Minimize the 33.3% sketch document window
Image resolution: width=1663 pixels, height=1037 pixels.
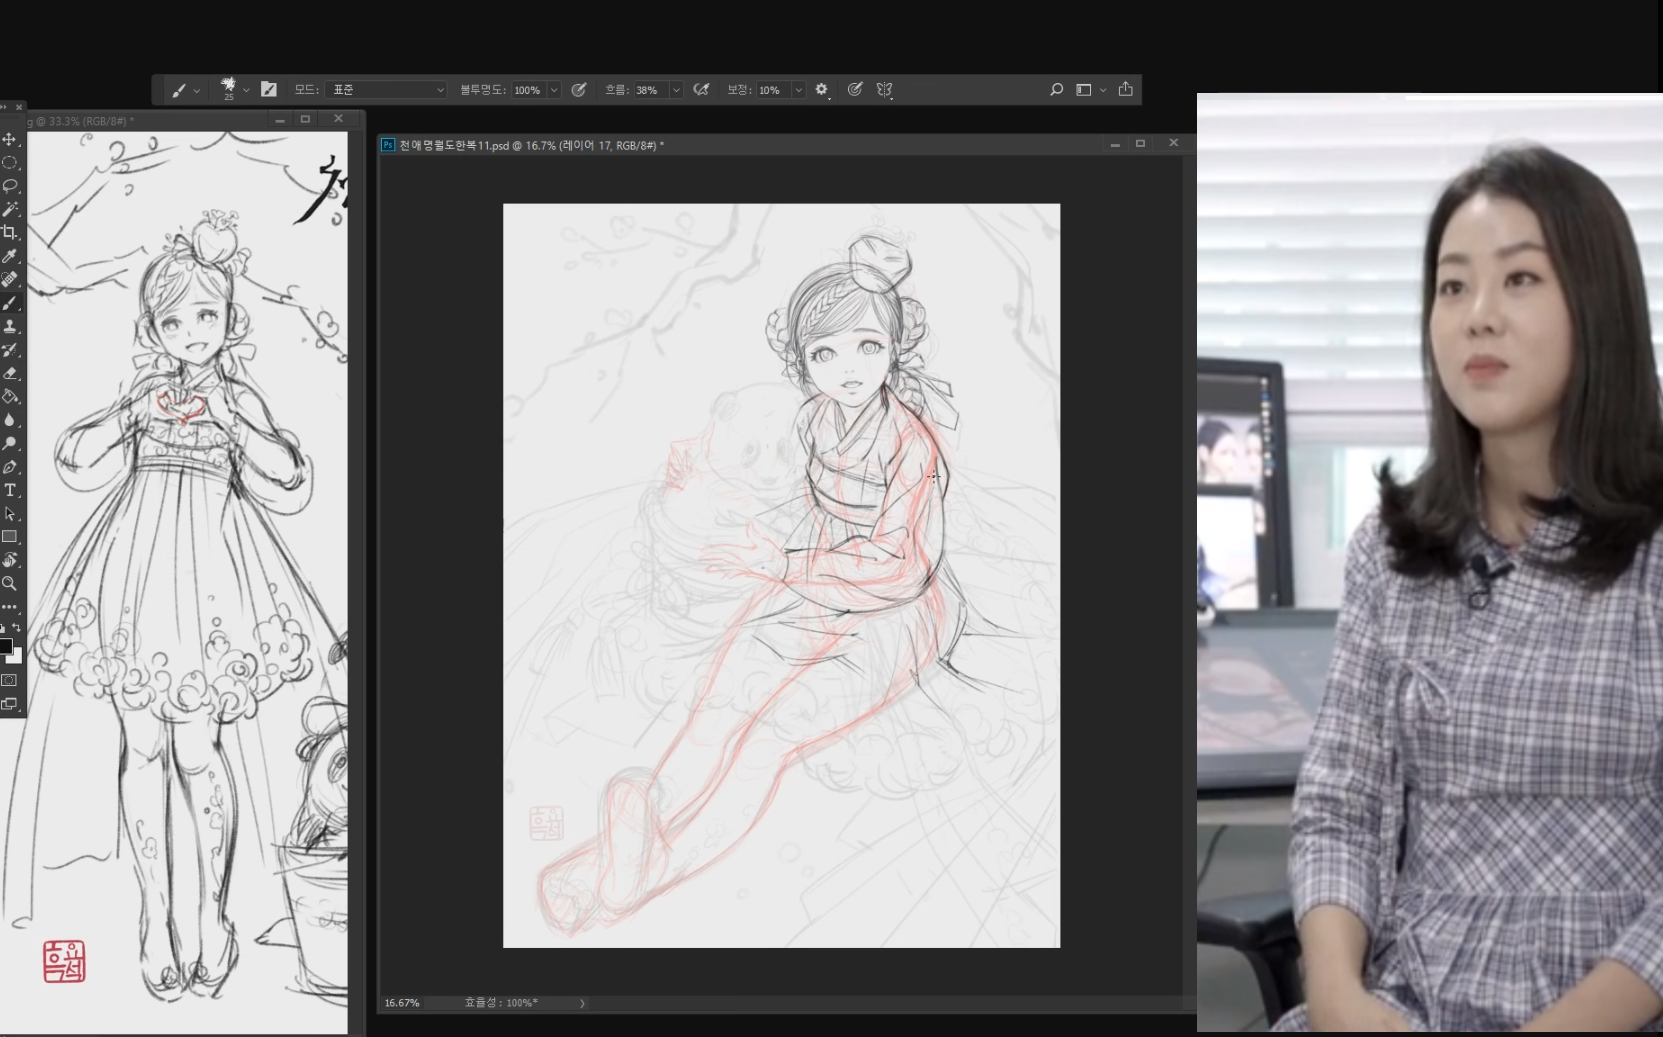pos(280,120)
